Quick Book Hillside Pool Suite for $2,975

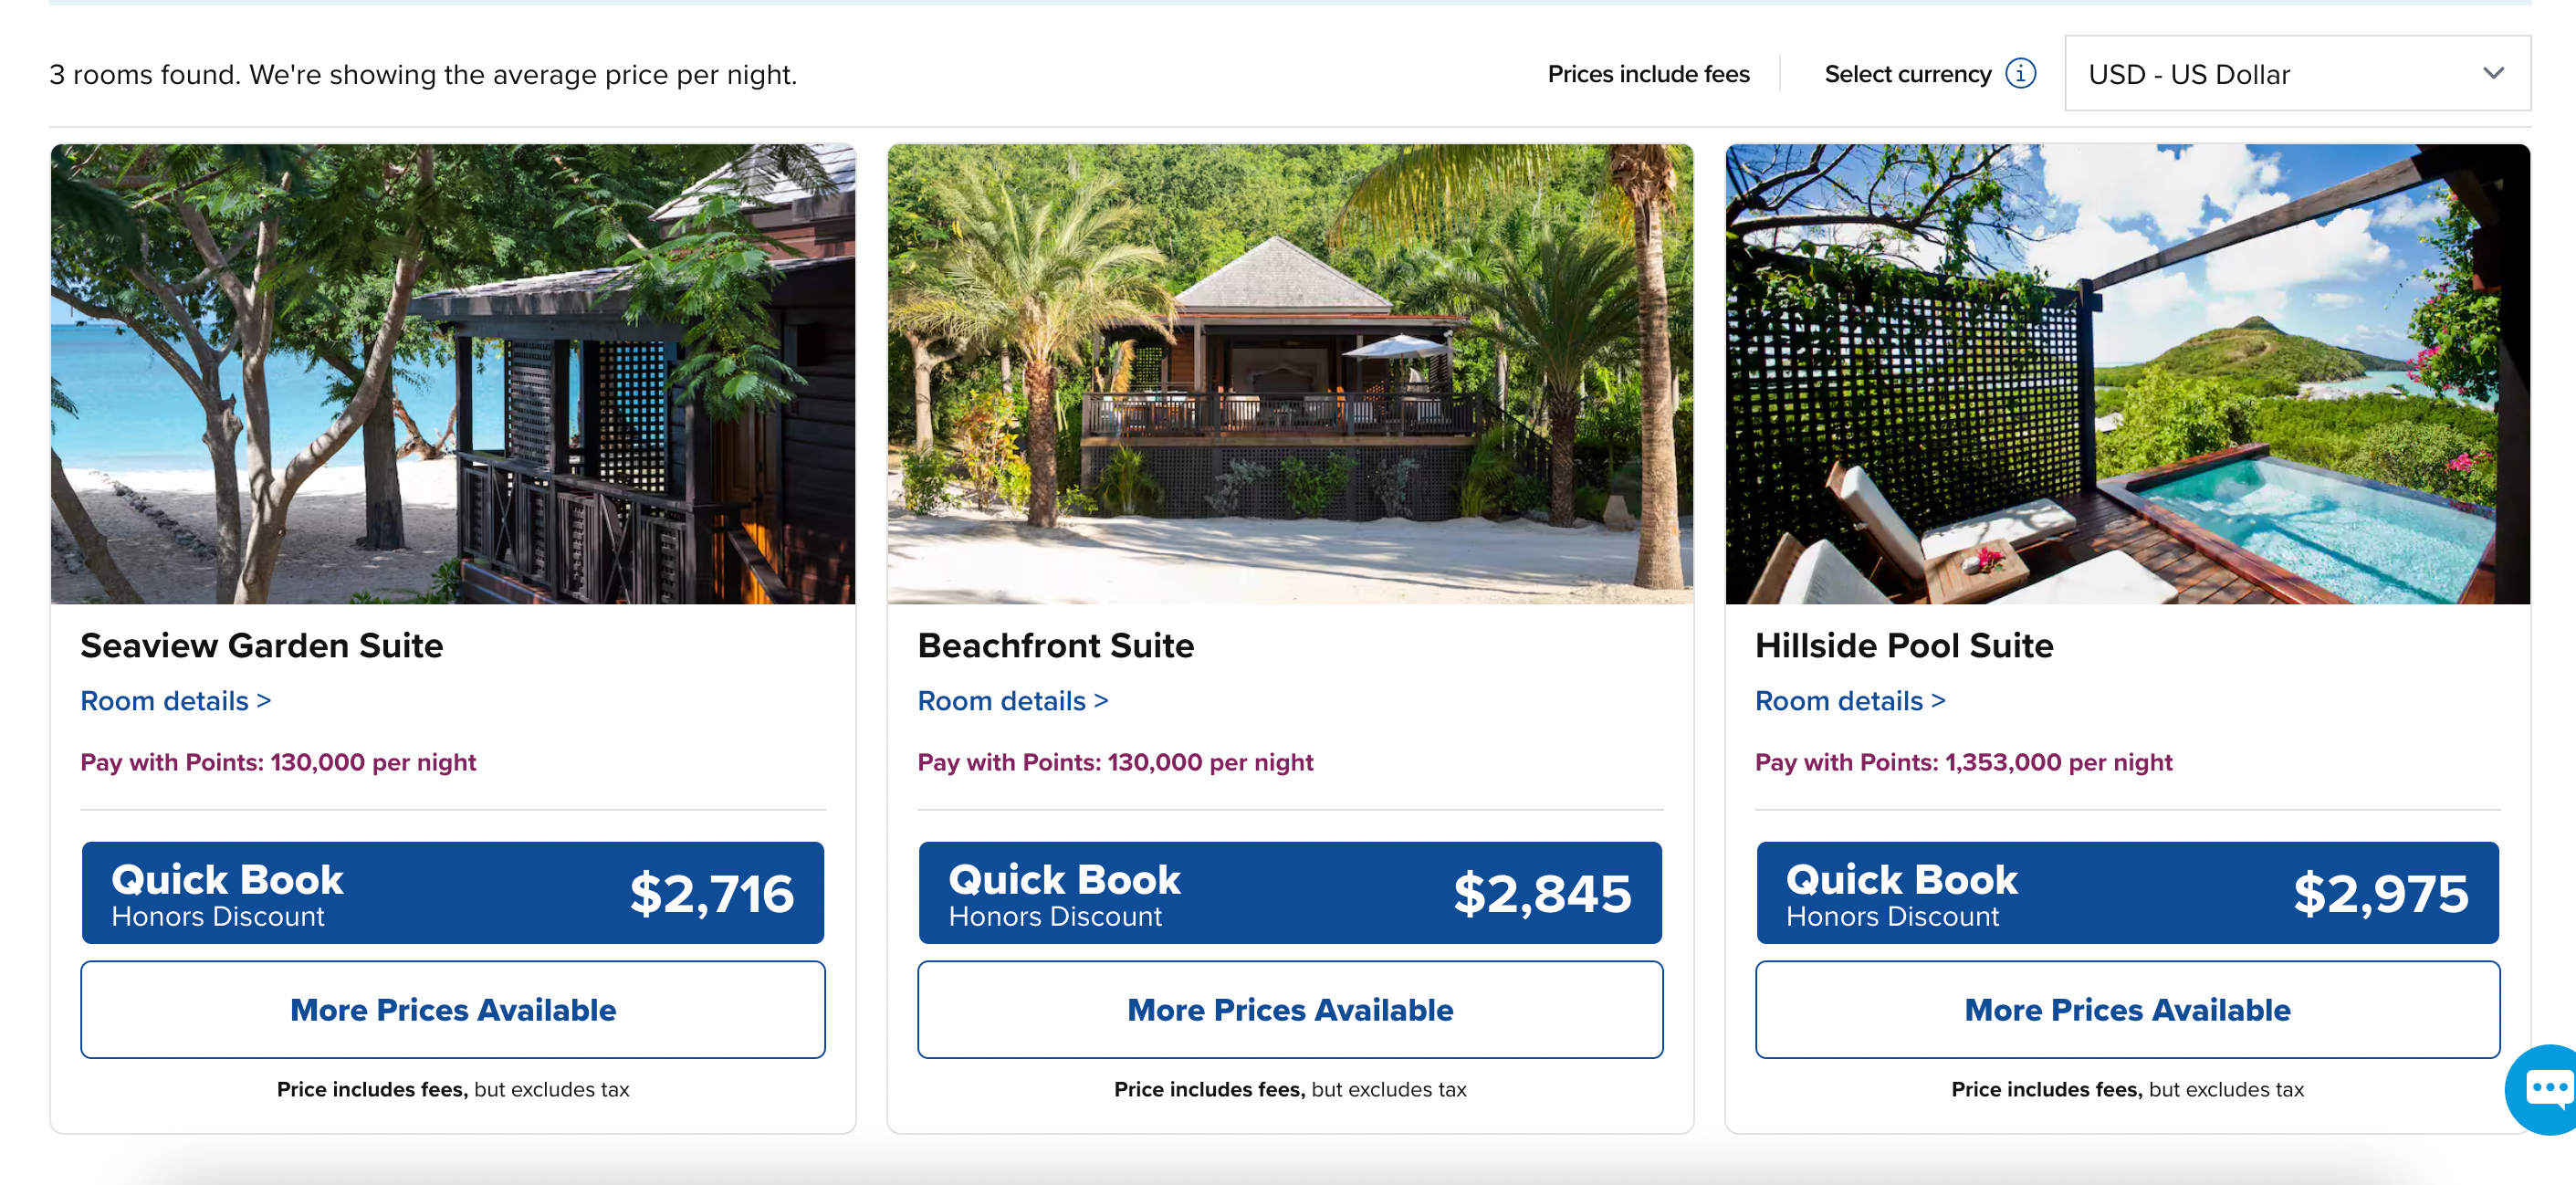(x=2126, y=893)
